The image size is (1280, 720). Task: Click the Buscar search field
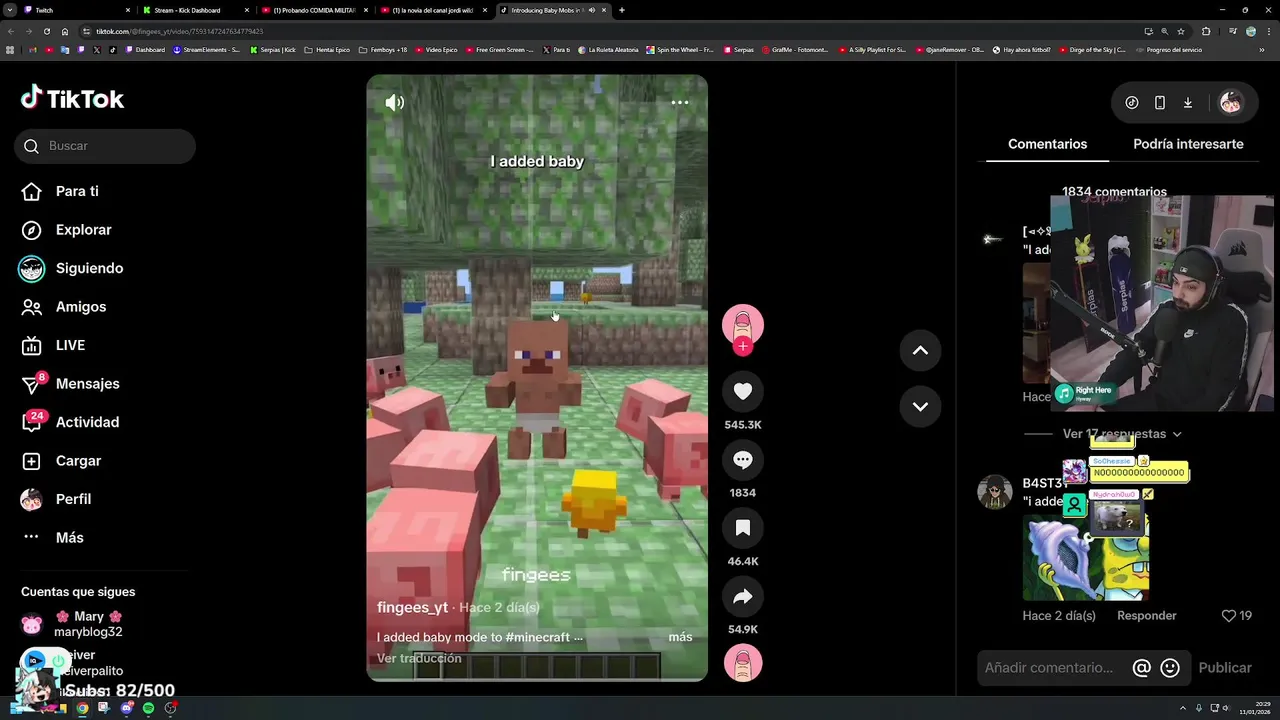105,146
